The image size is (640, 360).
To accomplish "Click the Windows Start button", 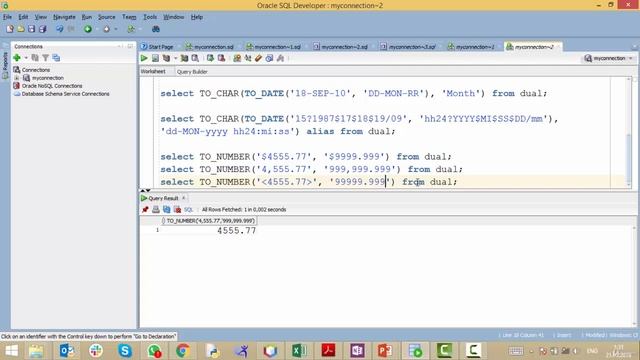I will coord(12,351).
